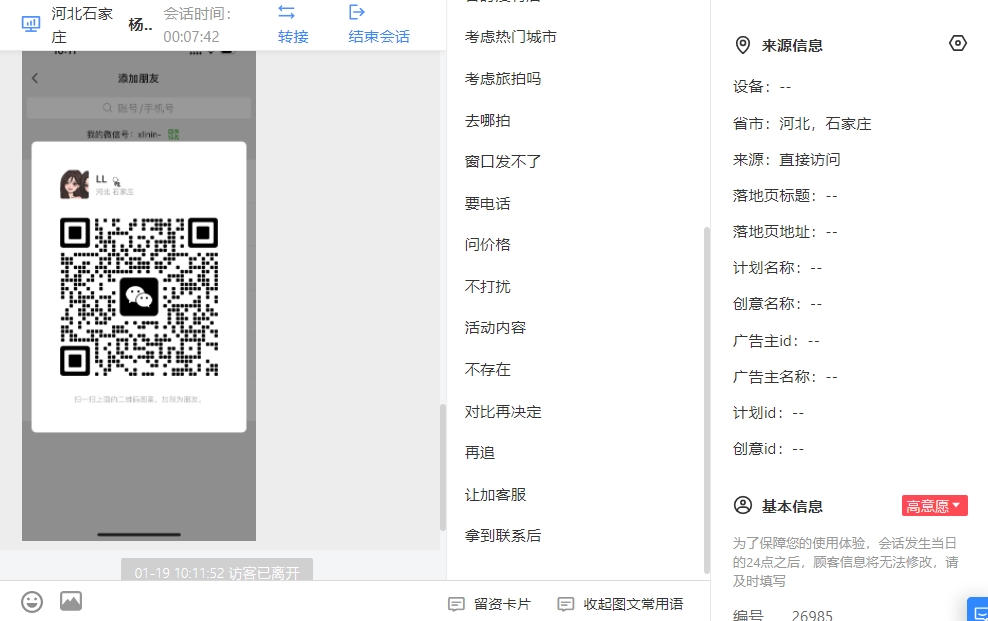Image resolution: width=988 pixels, height=621 pixels.
Task: Click the 落地页地址 row
Action: [785, 232]
